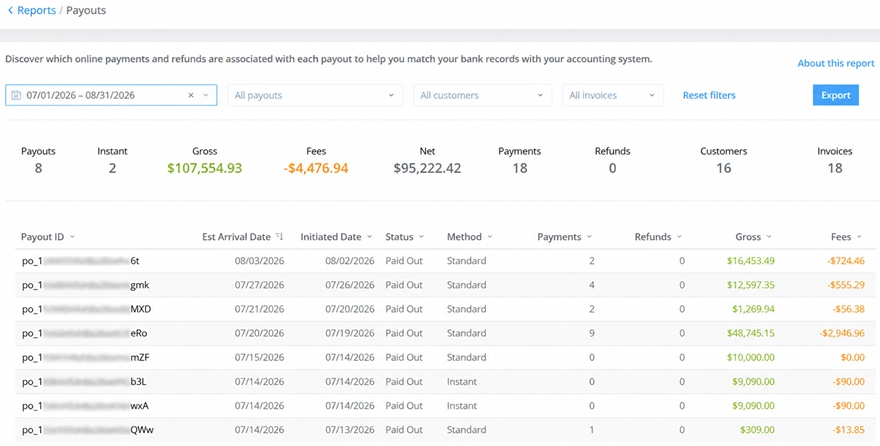The image size is (880, 446).
Task: Click the $16,453.49 gross amount cell
Action: 751,261
